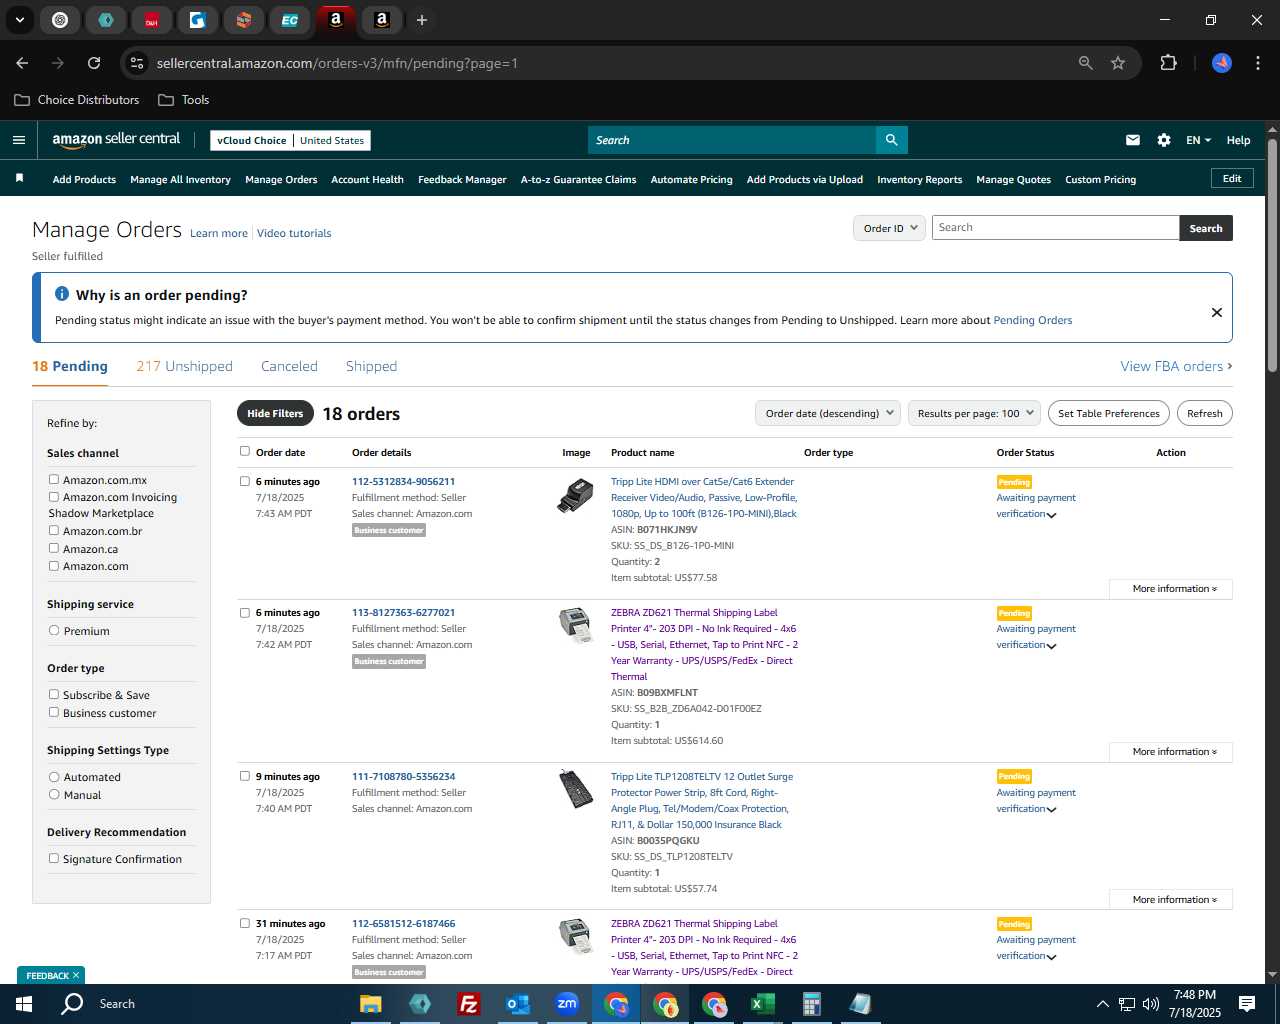This screenshot has width=1280, height=1024.
Task: Open Chrome's three-dot menu
Action: click(x=1256, y=63)
